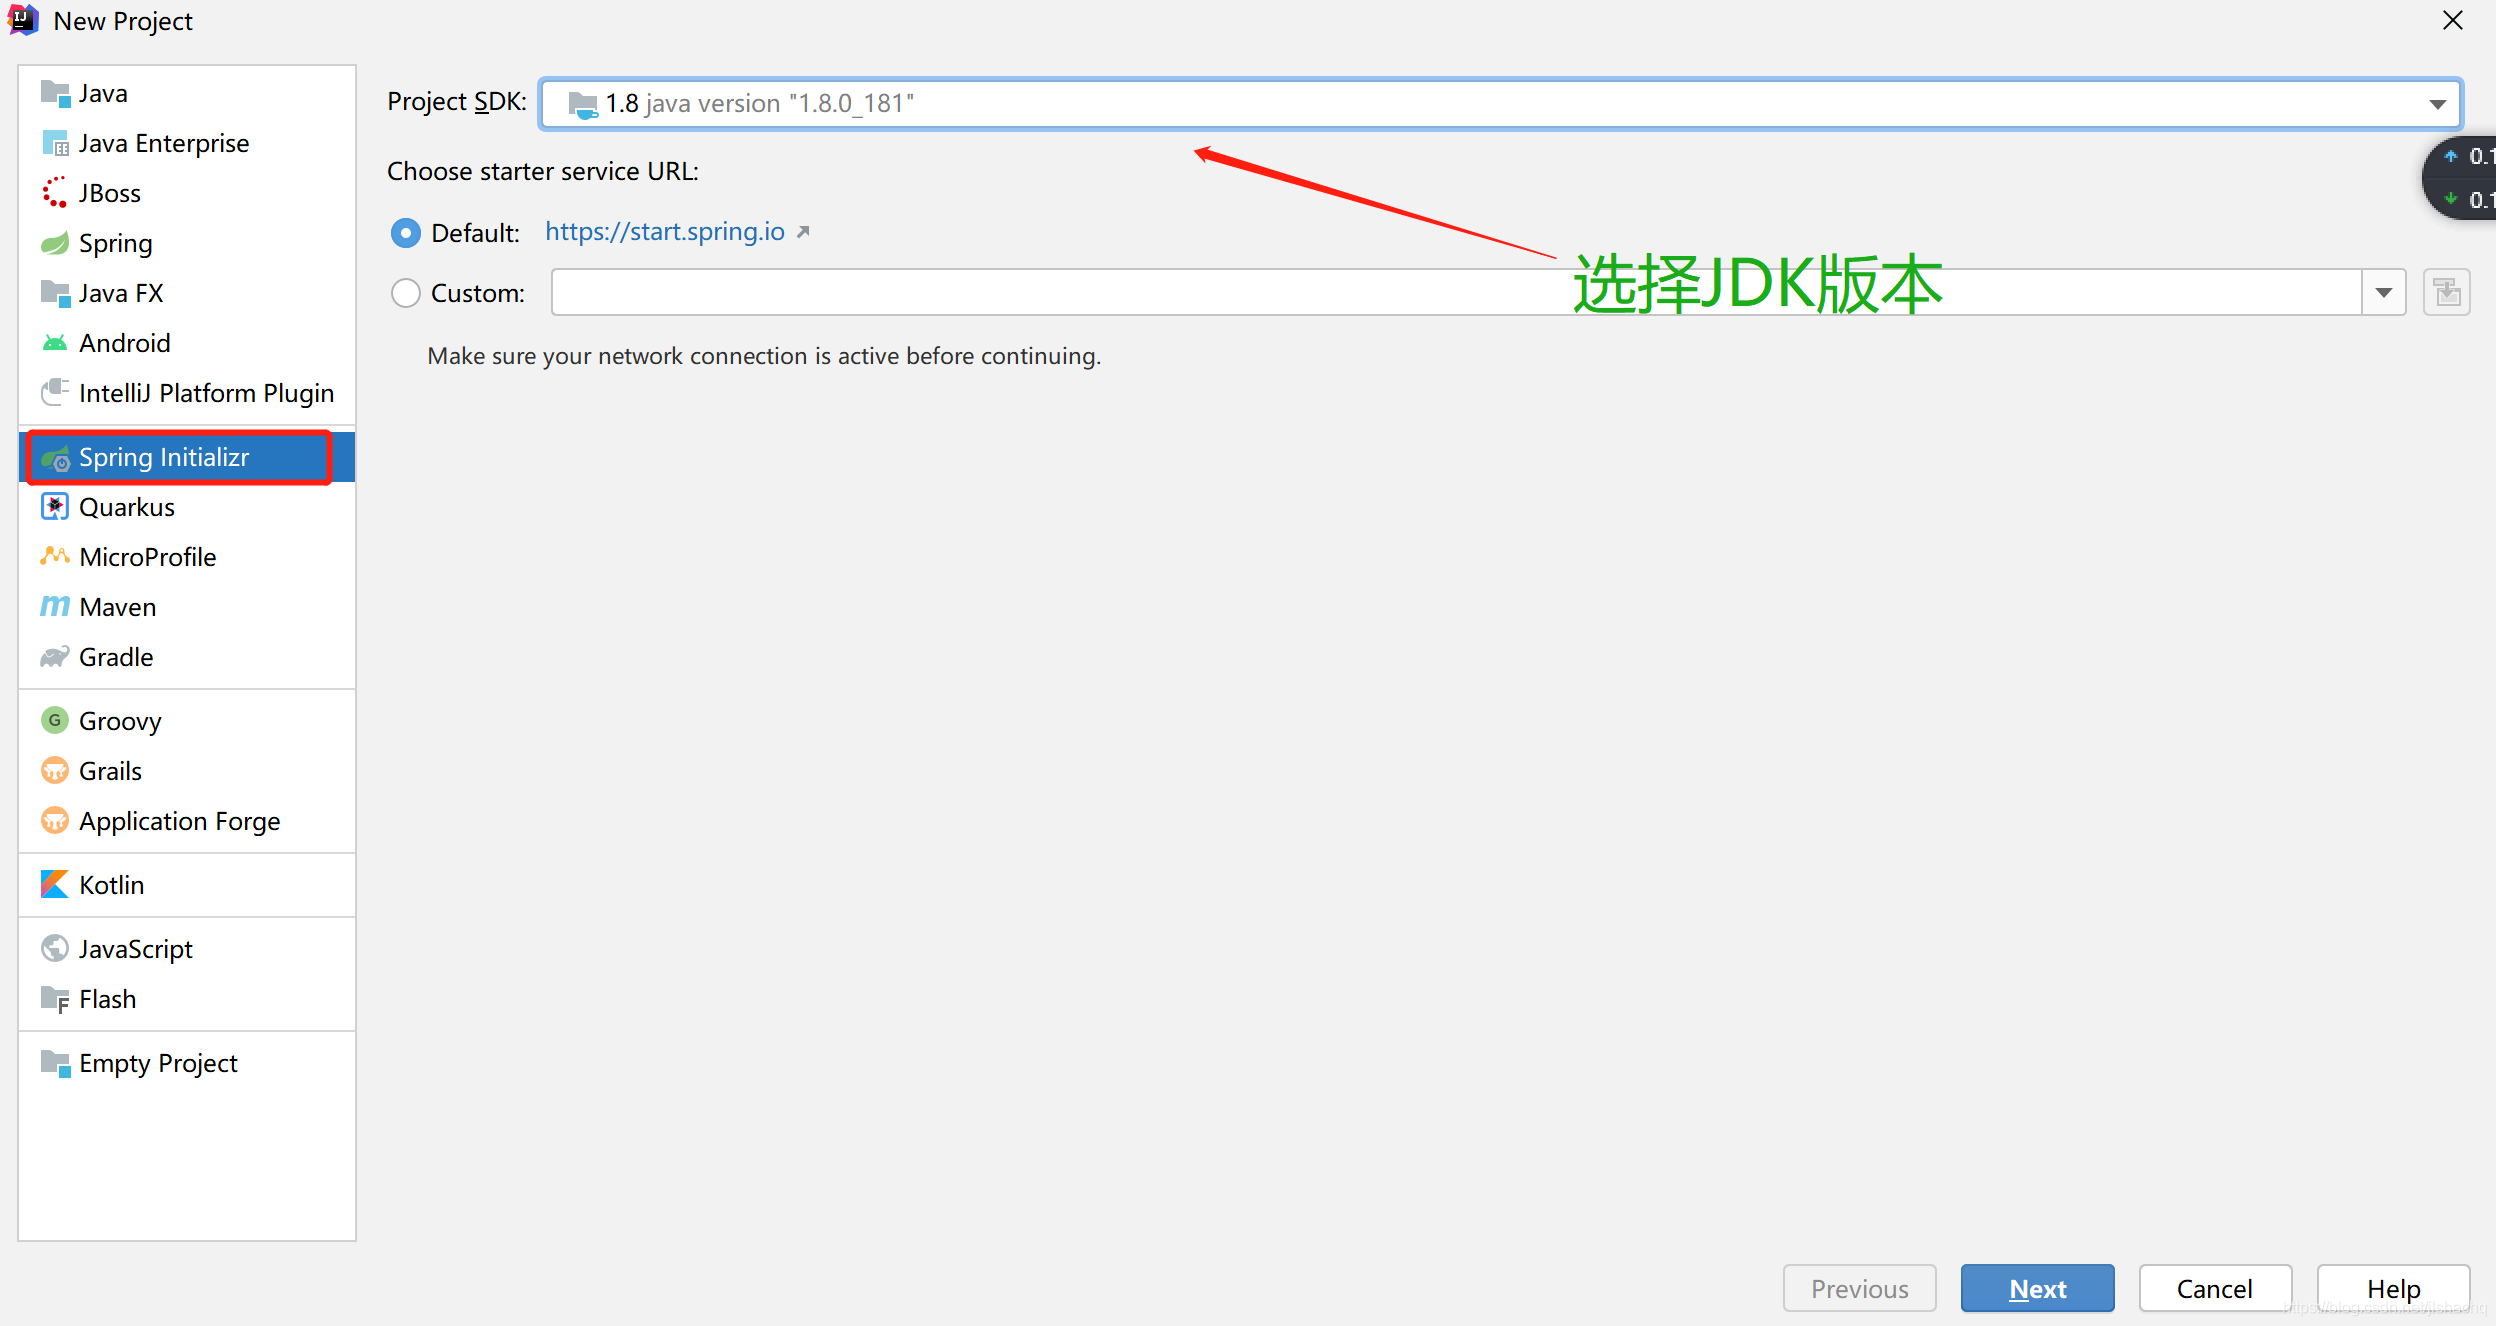Select the Kotlin list entry label
2496x1326 pixels.
pyautogui.click(x=112, y=885)
